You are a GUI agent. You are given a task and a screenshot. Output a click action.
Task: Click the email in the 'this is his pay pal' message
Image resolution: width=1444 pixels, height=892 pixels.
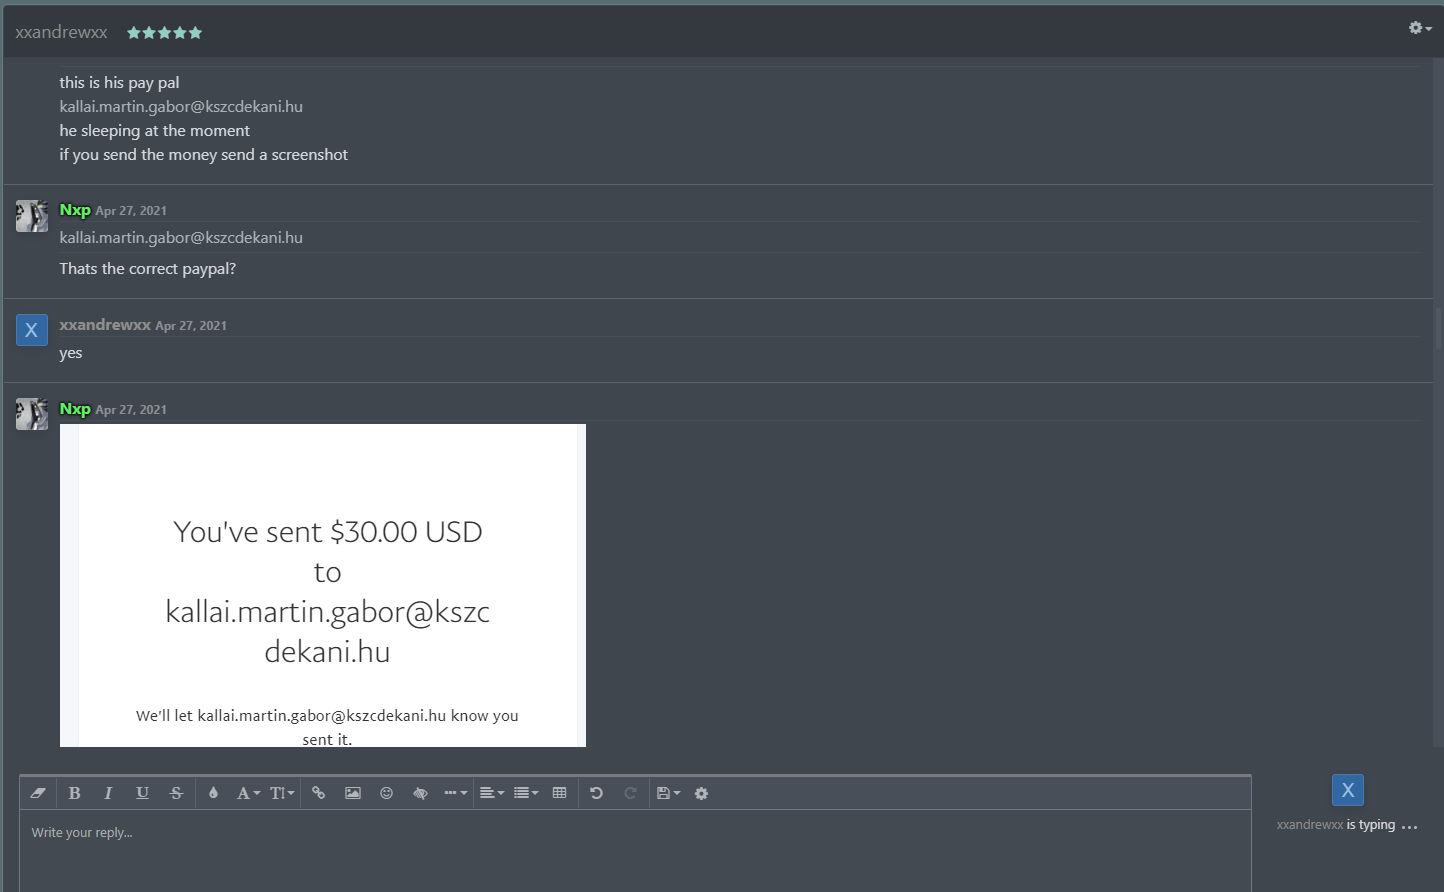tap(181, 106)
